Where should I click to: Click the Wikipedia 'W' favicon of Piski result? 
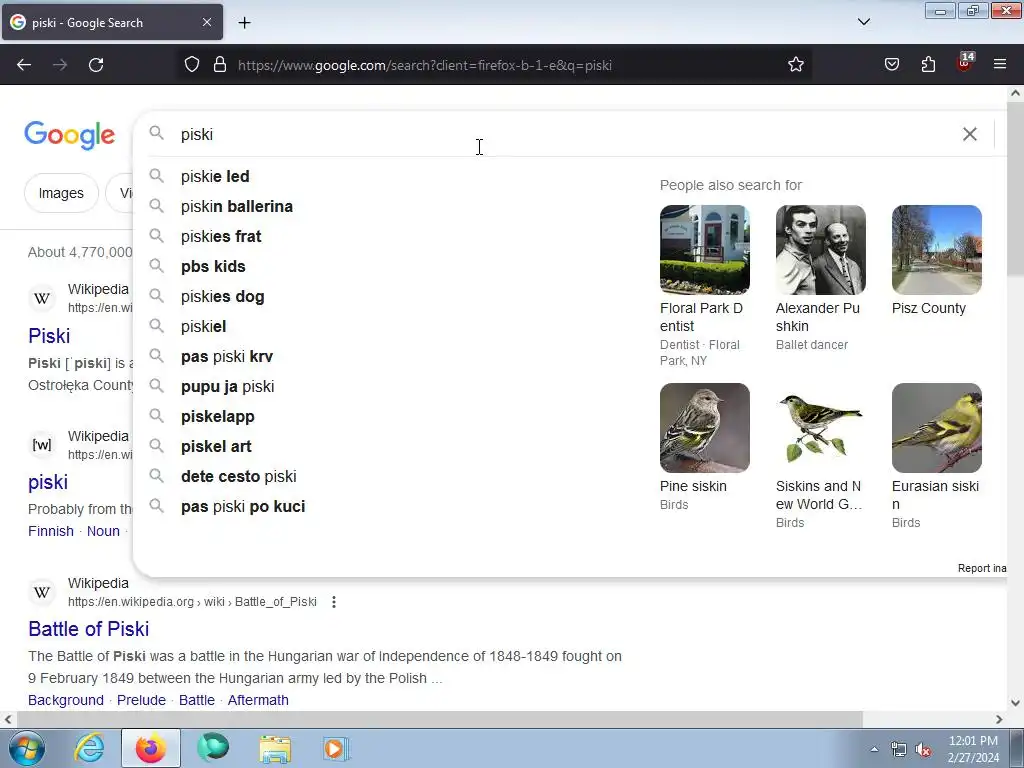click(x=42, y=298)
